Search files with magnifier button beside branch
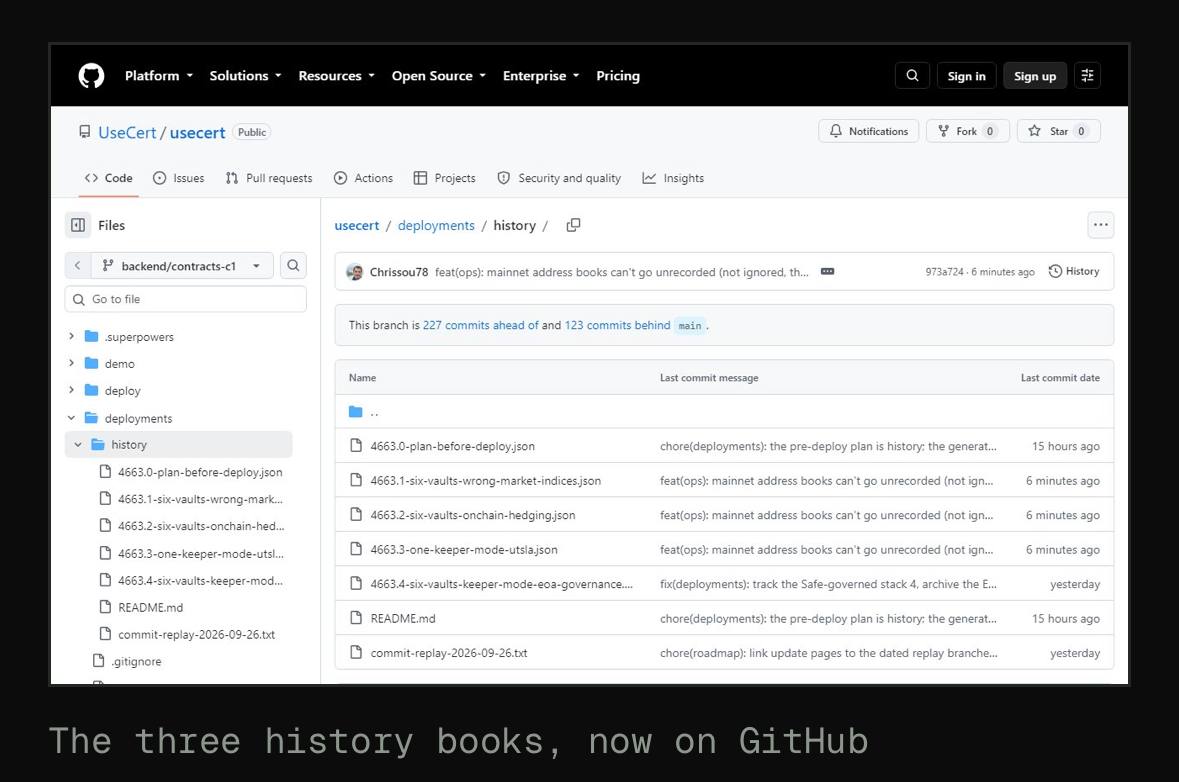The image size is (1179, 782). click(293, 265)
